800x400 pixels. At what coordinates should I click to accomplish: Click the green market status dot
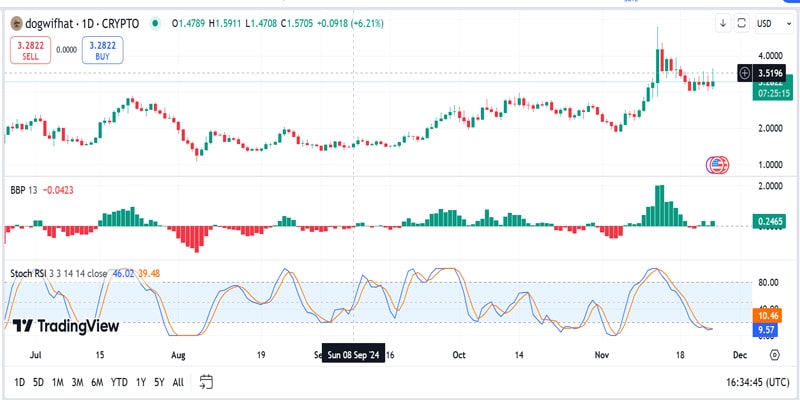coord(156,23)
